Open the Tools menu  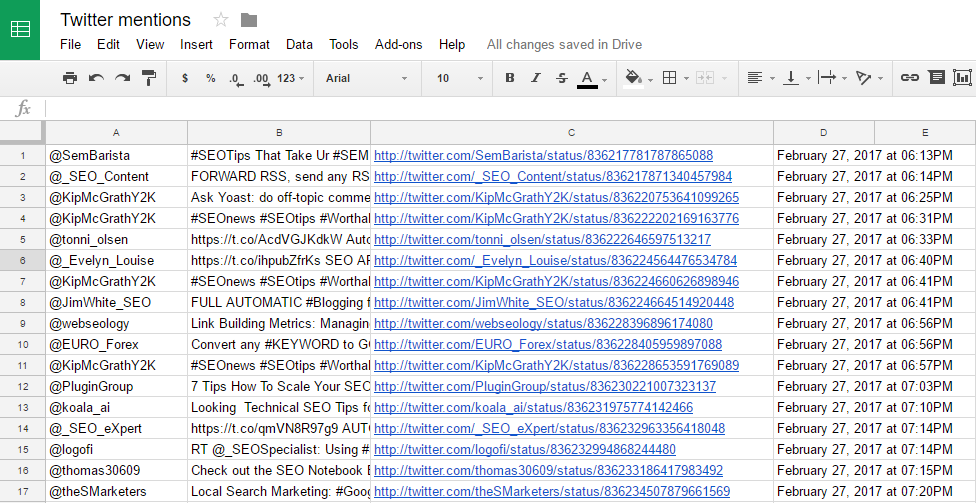click(344, 45)
